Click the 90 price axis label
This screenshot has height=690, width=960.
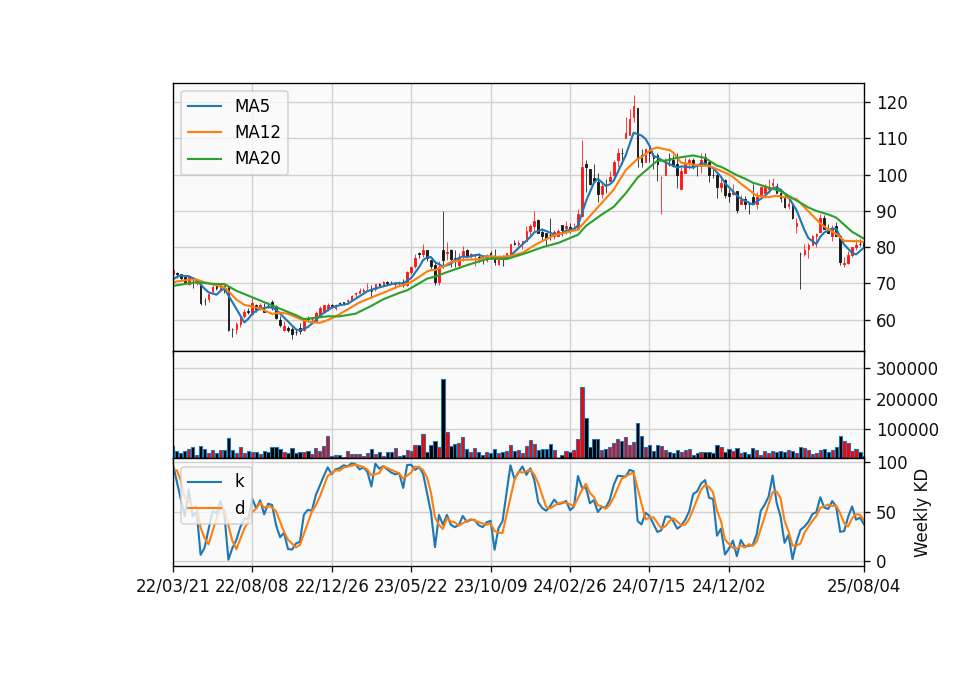pos(887,212)
